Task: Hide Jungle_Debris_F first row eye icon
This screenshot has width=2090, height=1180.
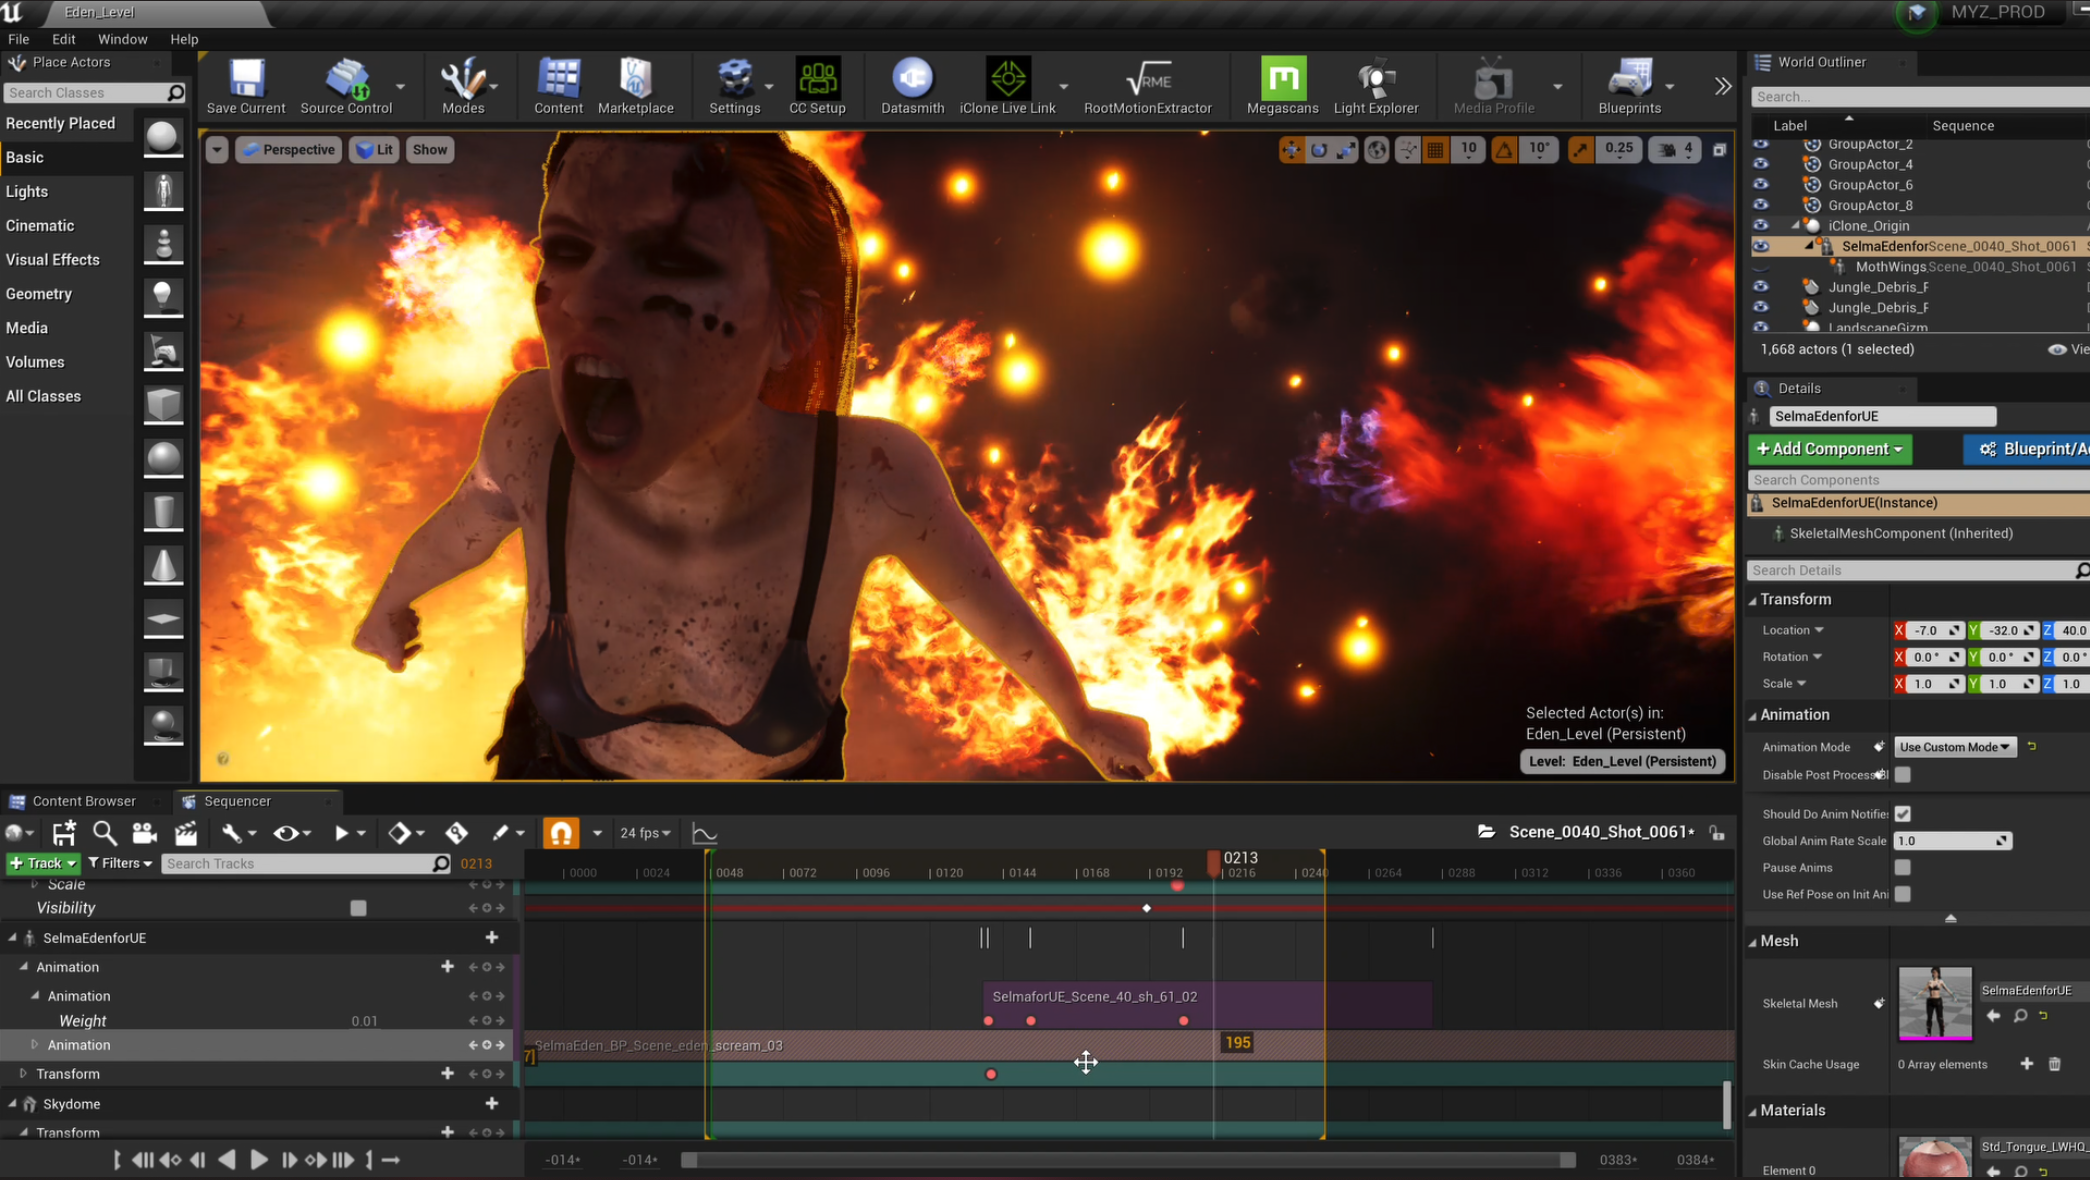Action: 1760,287
